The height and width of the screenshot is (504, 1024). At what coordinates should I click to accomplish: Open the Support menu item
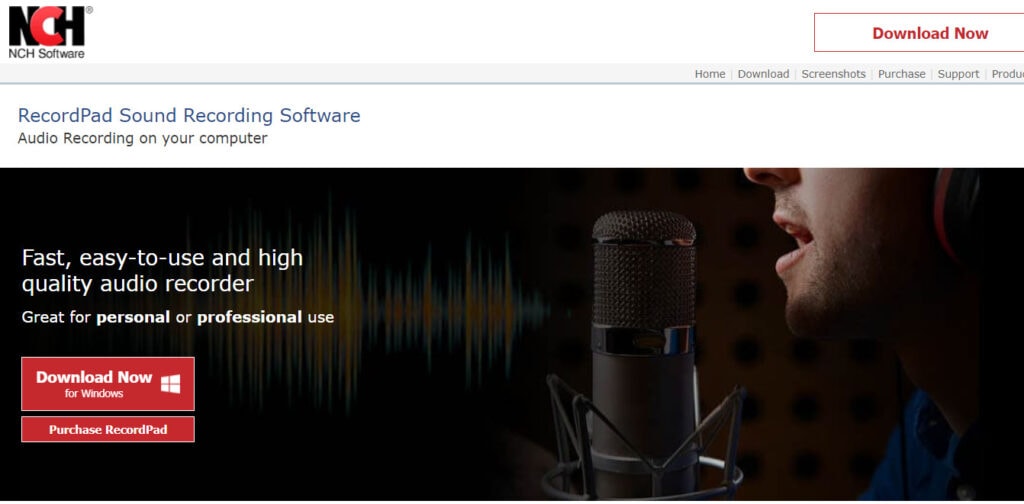958,74
